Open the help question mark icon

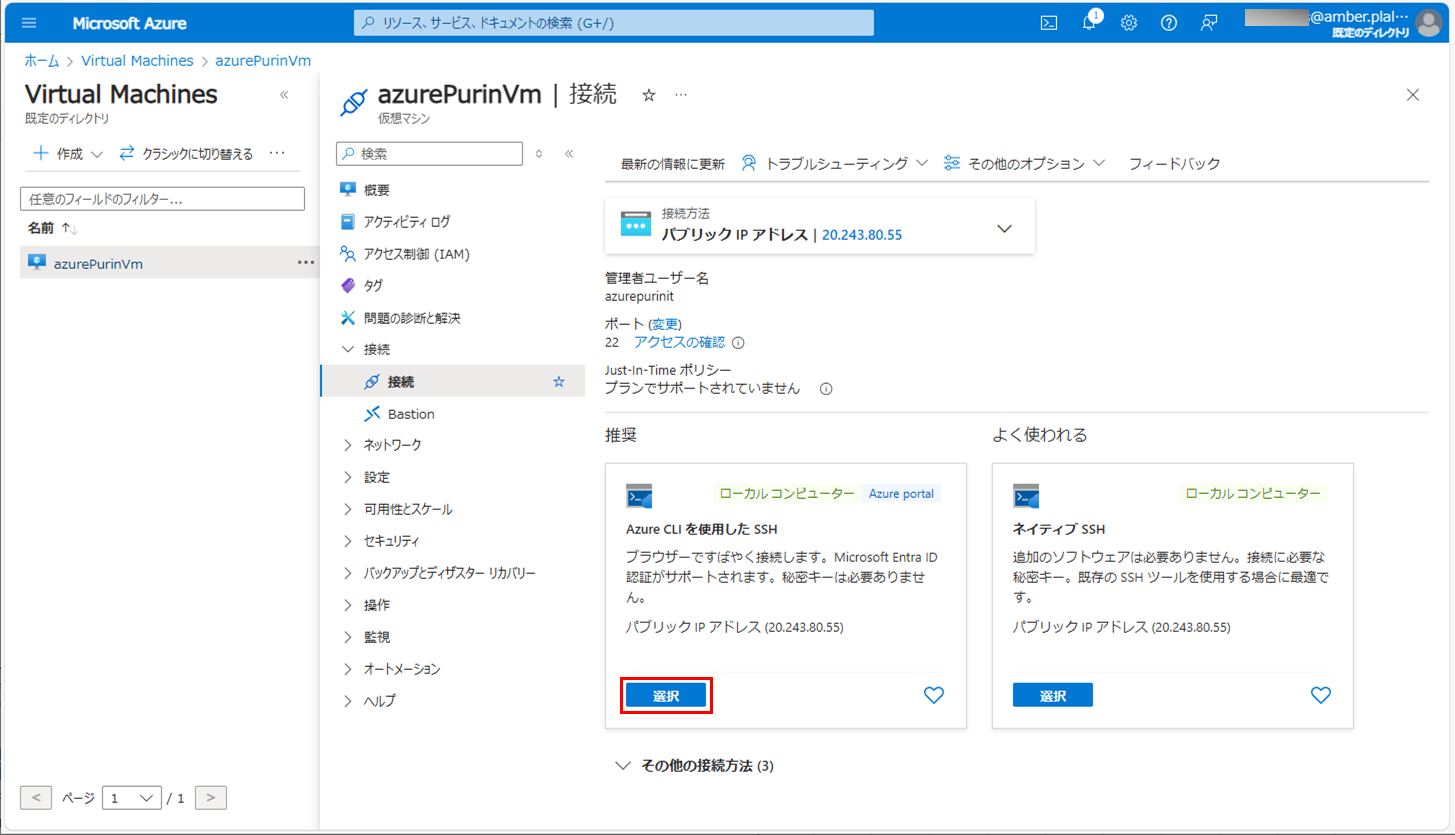1169,23
